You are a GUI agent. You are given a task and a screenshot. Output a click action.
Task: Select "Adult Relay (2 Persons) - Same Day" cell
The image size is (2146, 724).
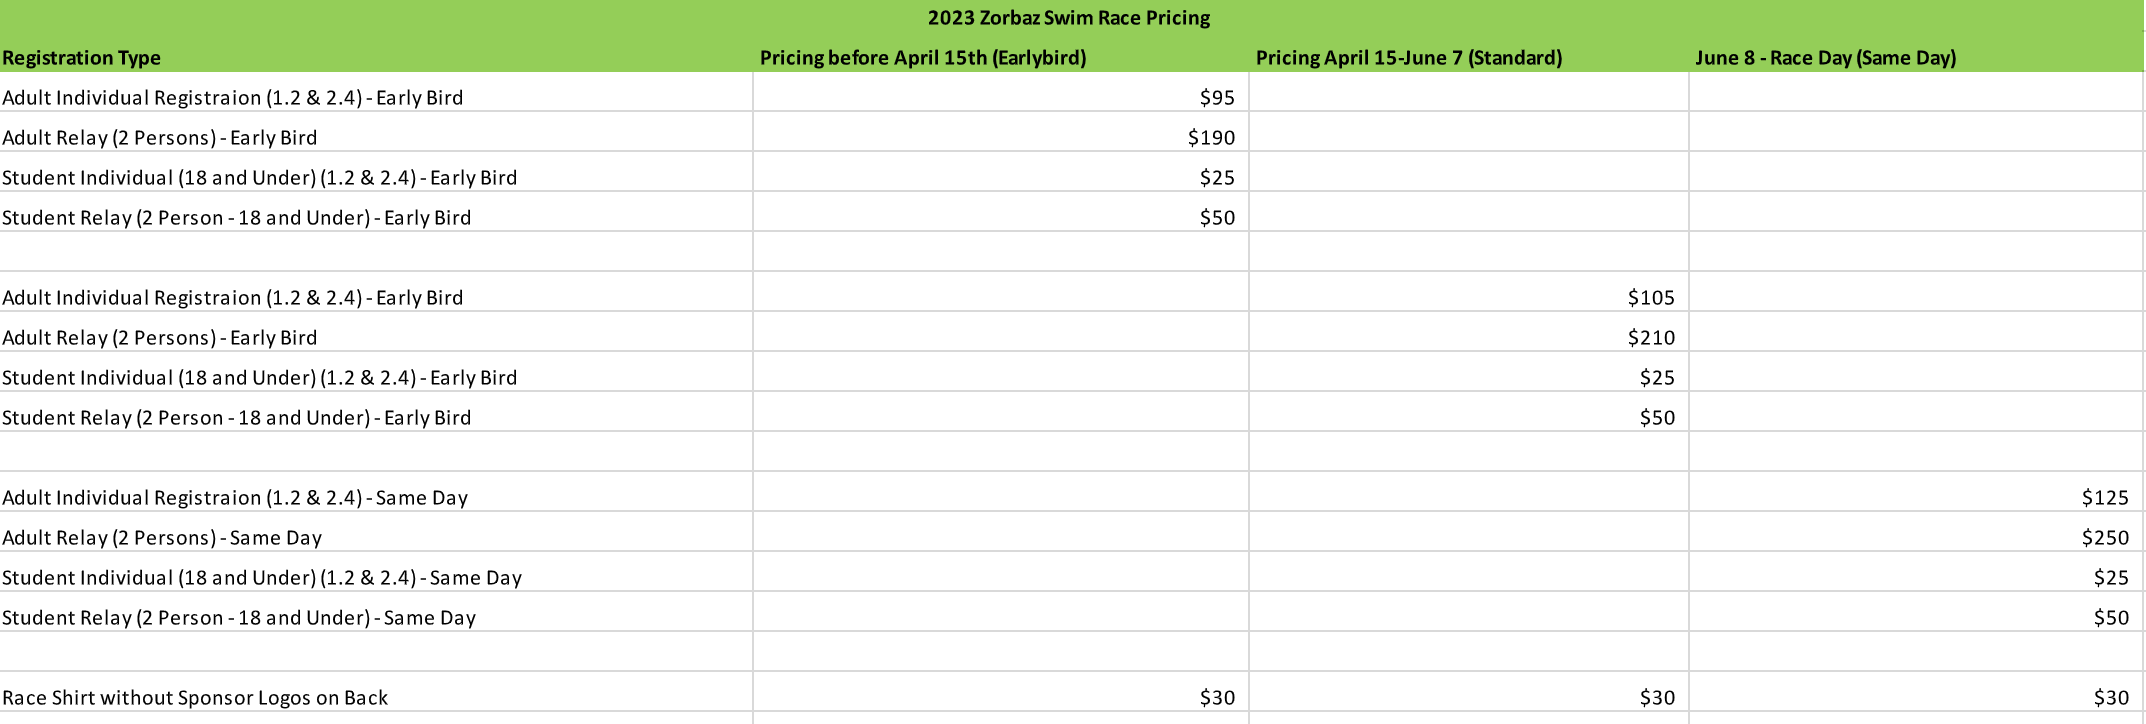162,538
